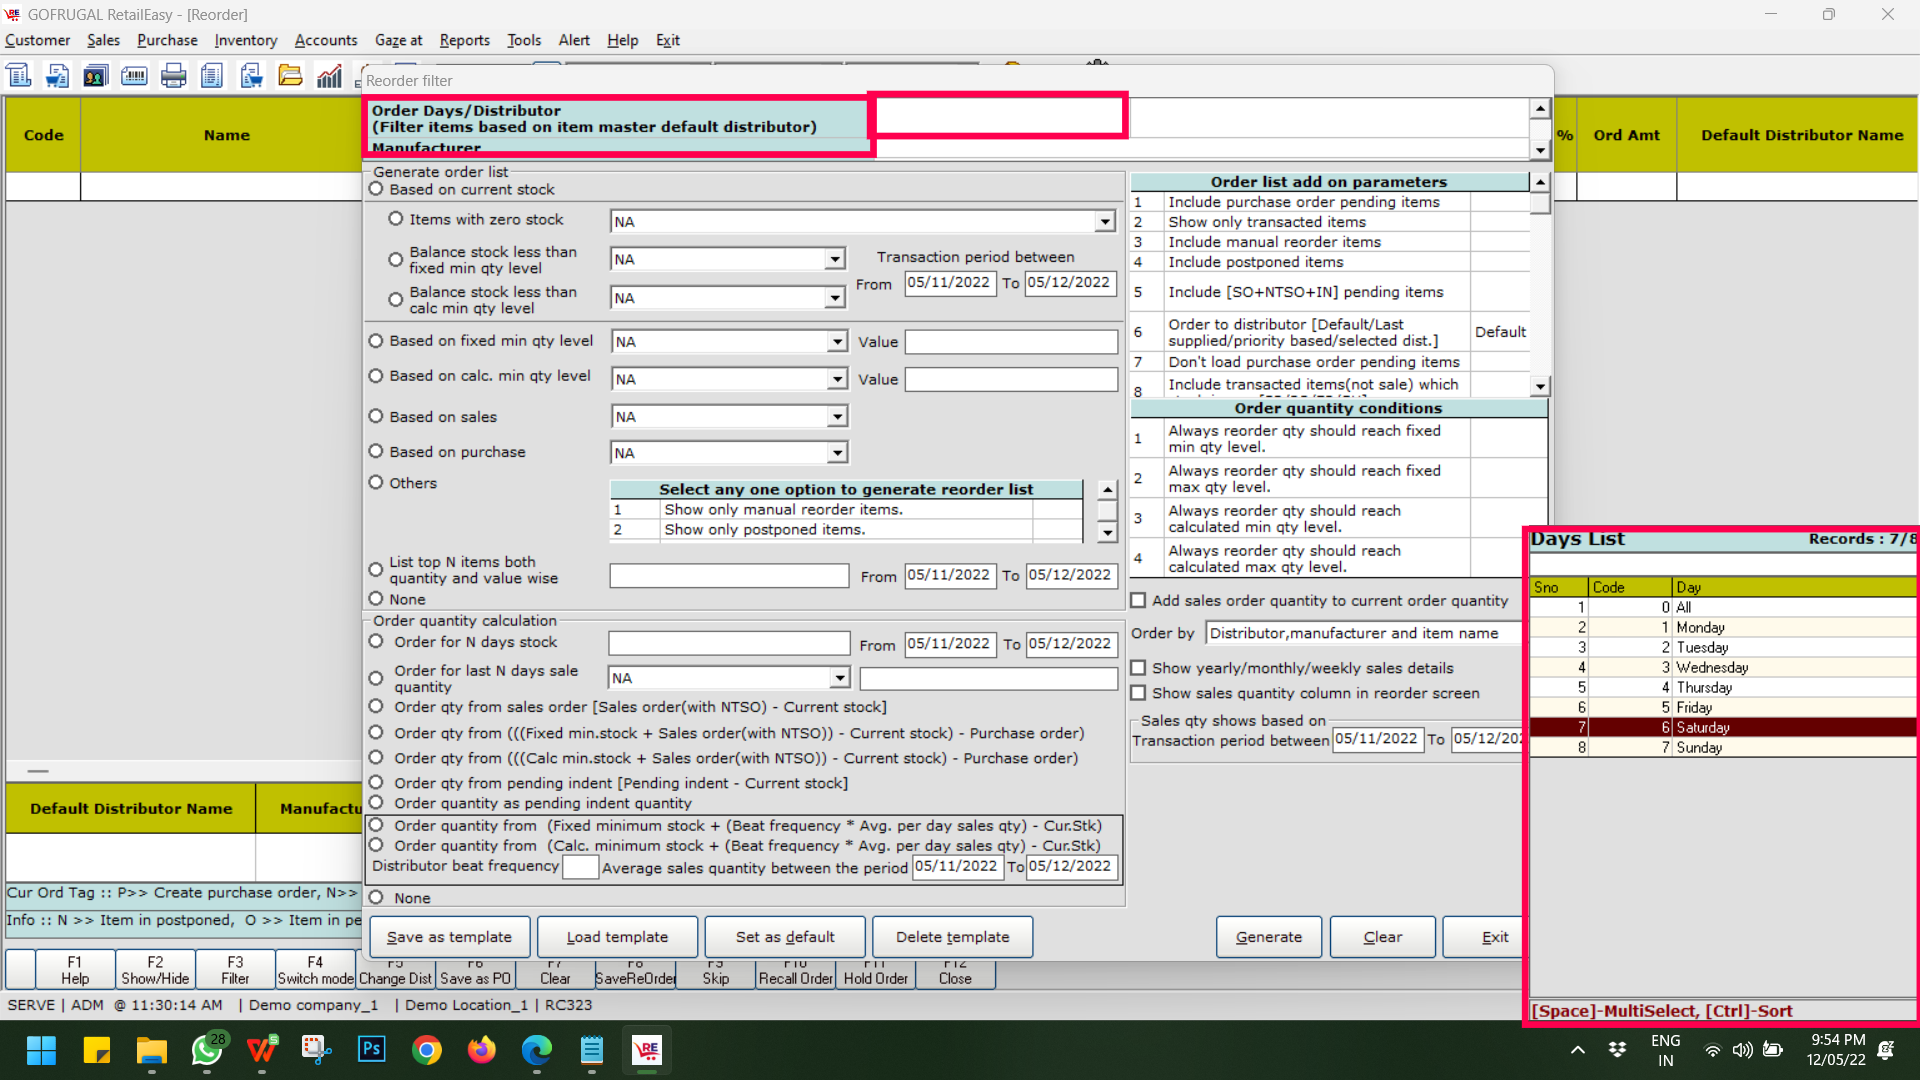The width and height of the screenshot is (1920, 1080).
Task: Open the sales chart toolbar icon
Action: [329, 76]
